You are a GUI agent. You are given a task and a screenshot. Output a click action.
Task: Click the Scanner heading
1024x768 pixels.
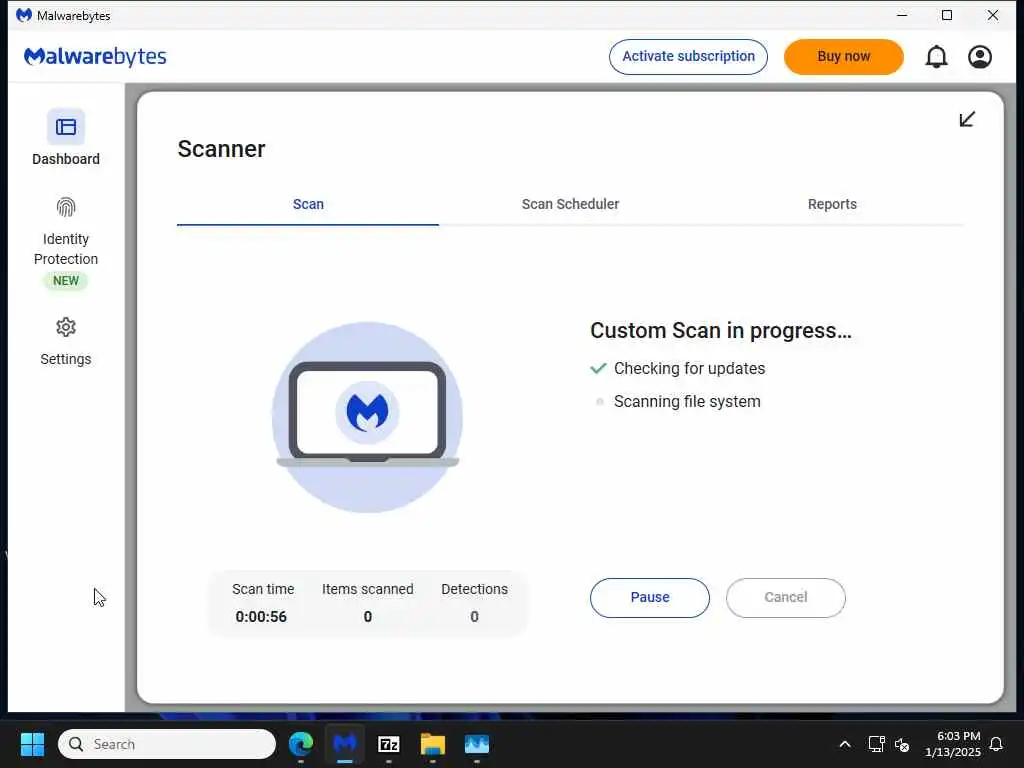tap(221, 149)
